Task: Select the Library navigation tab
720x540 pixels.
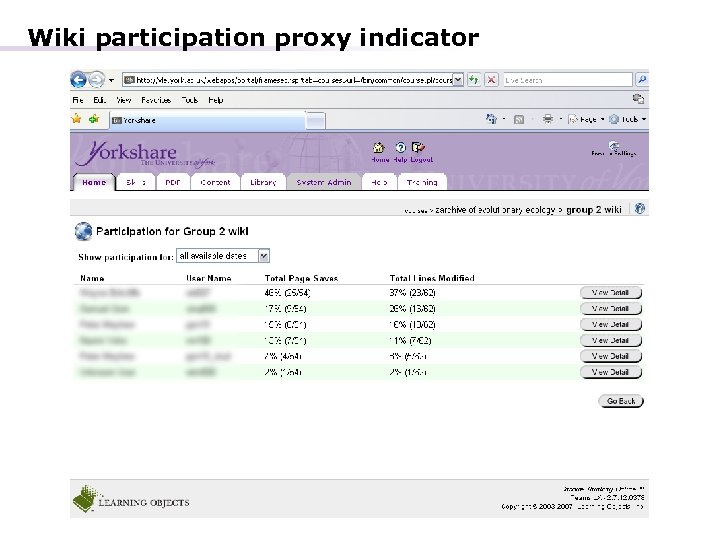Action: point(263,182)
